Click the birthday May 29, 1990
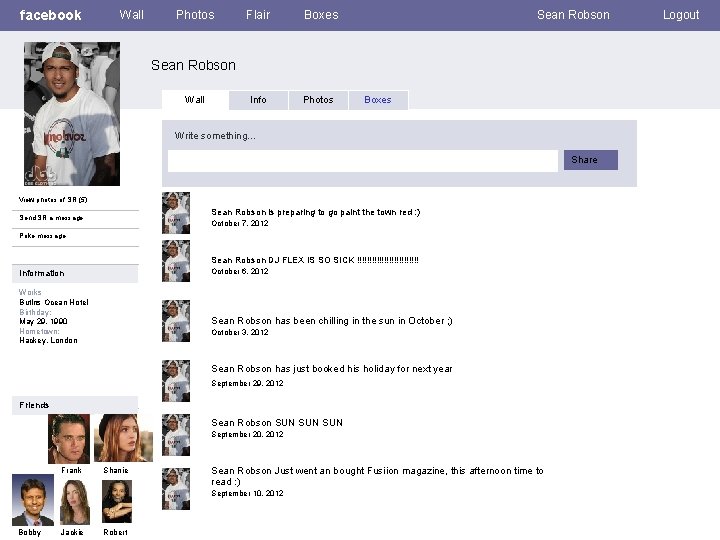 [x=43, y=321]
